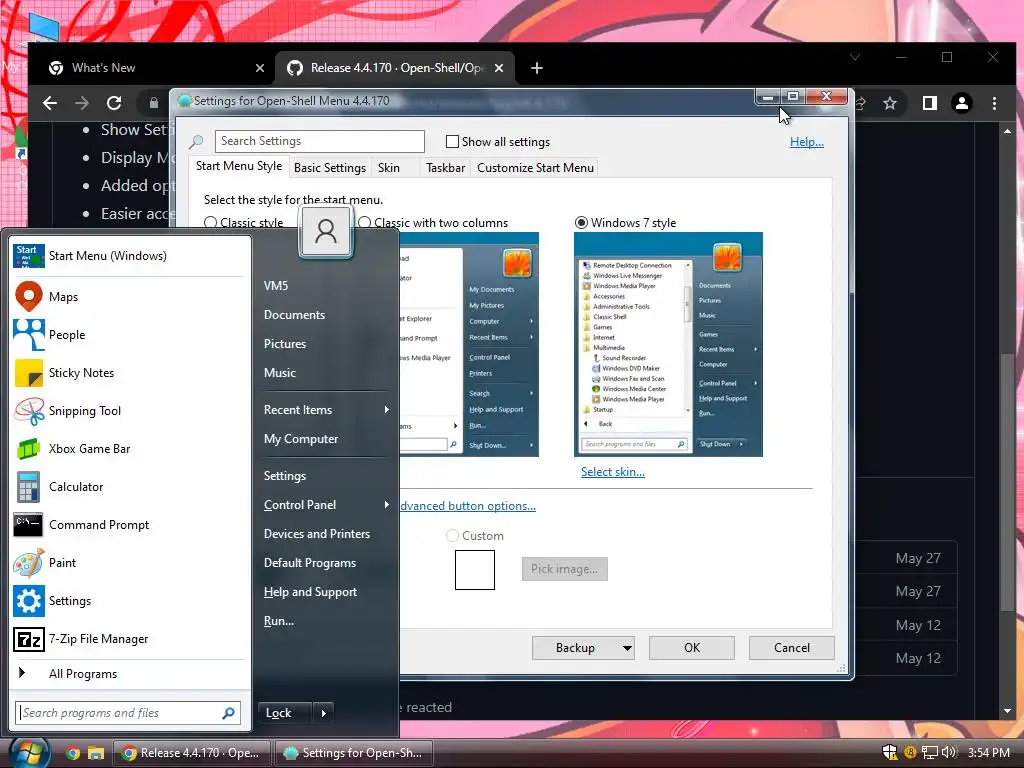
Task: Open Settings for Open-Shell taskbar button
Action: tap(355, 753)
